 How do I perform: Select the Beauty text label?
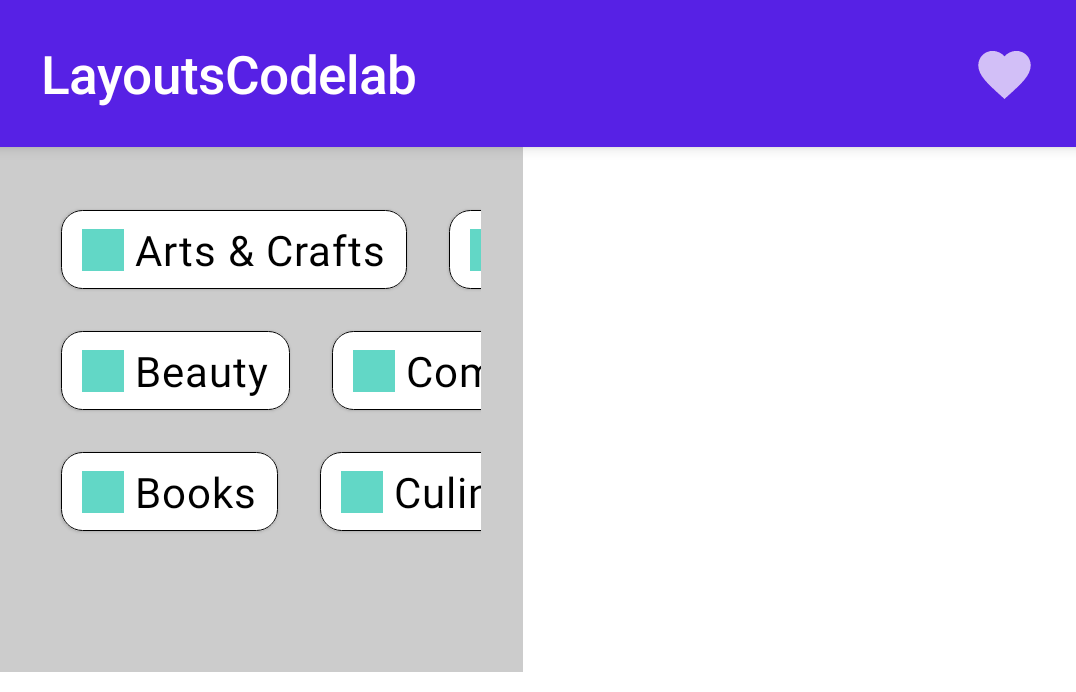[202, 373]
